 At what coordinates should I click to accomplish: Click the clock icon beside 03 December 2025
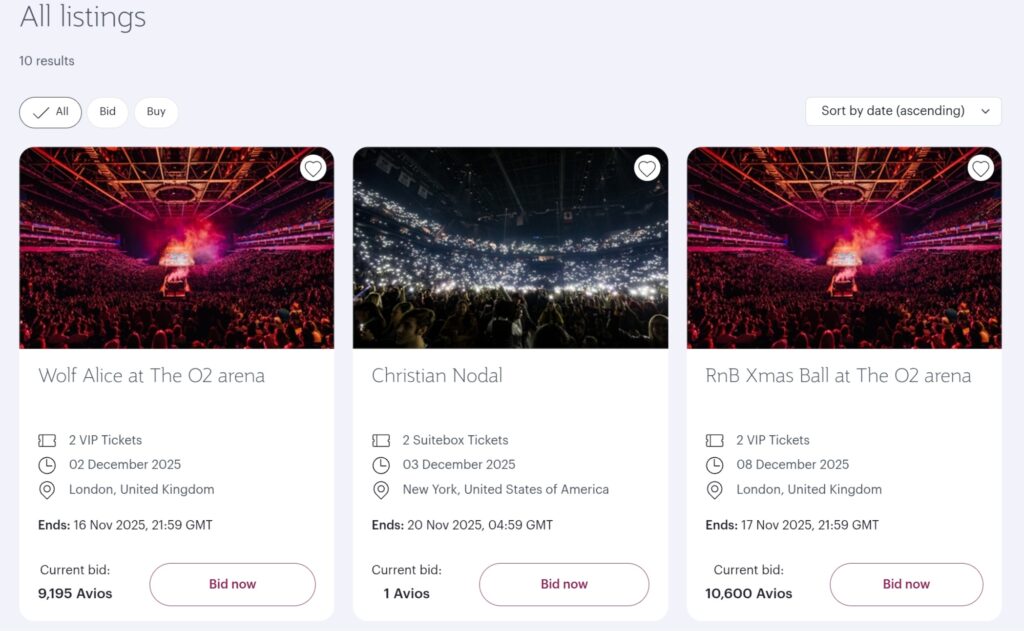click(x=381, y=464)
